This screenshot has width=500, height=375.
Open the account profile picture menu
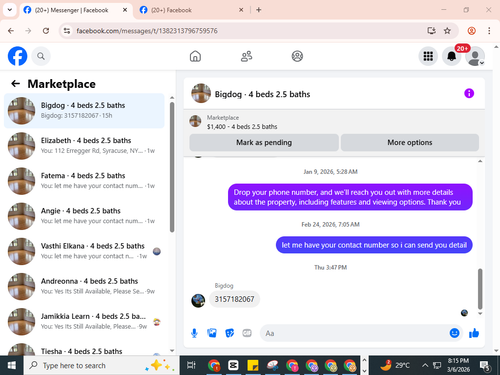pos(475,56)
